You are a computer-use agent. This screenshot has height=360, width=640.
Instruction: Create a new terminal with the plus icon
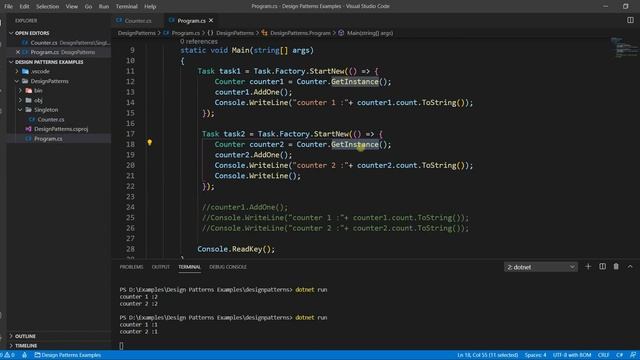(x=588, y=267)
